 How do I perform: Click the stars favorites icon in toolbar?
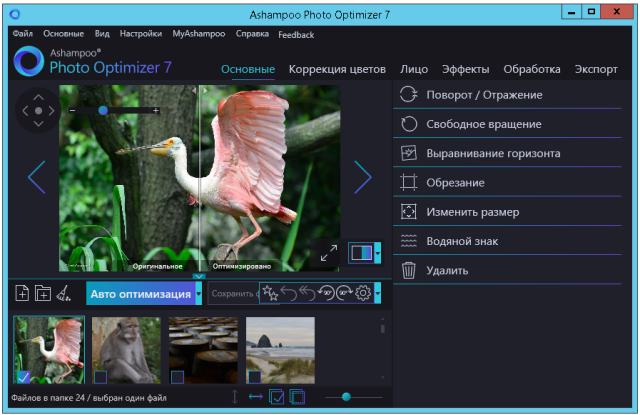270,293
